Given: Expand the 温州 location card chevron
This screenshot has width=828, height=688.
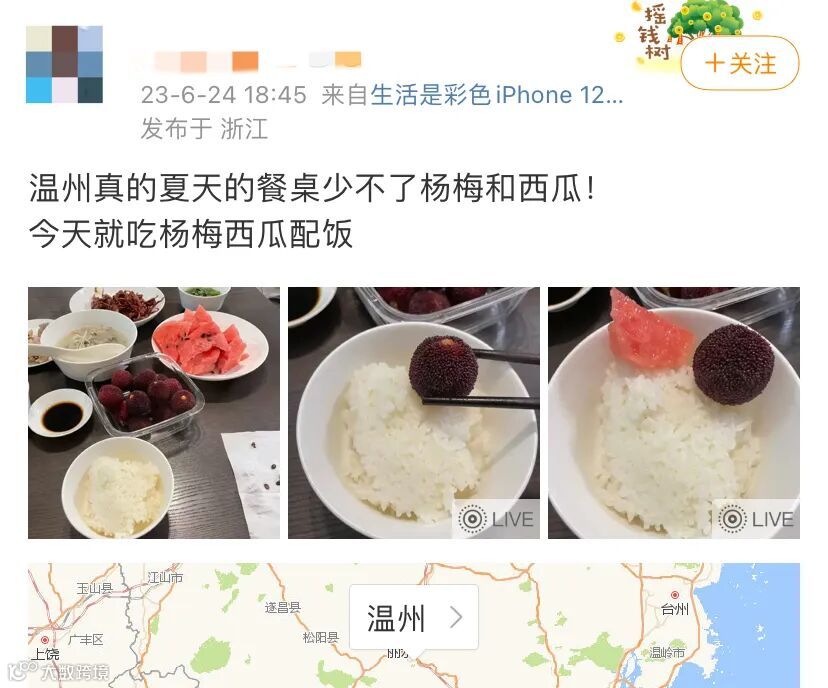Looking at the screenshot, I should click(456, 617).
